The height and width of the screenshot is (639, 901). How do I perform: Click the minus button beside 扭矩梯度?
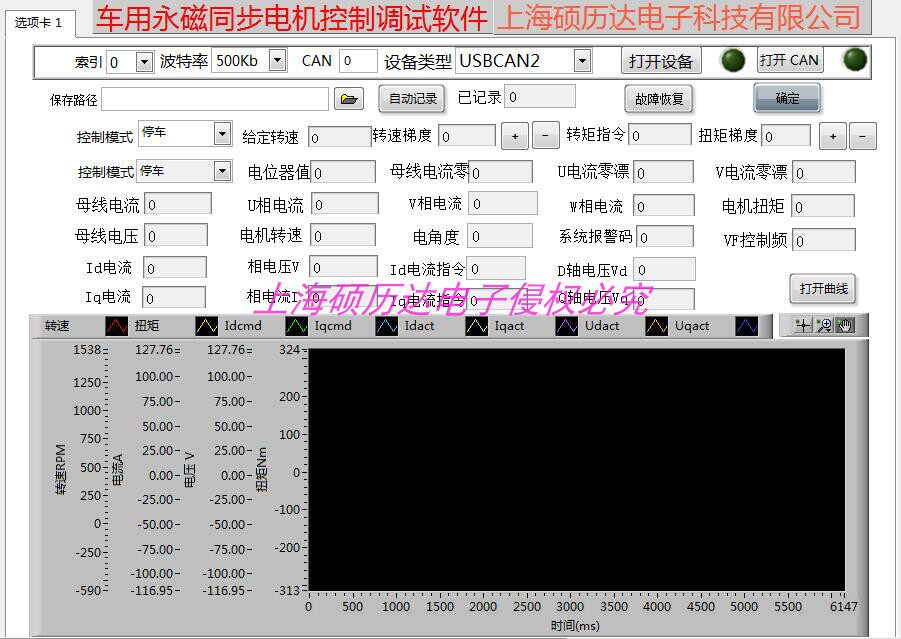click(x=863, y=136)
